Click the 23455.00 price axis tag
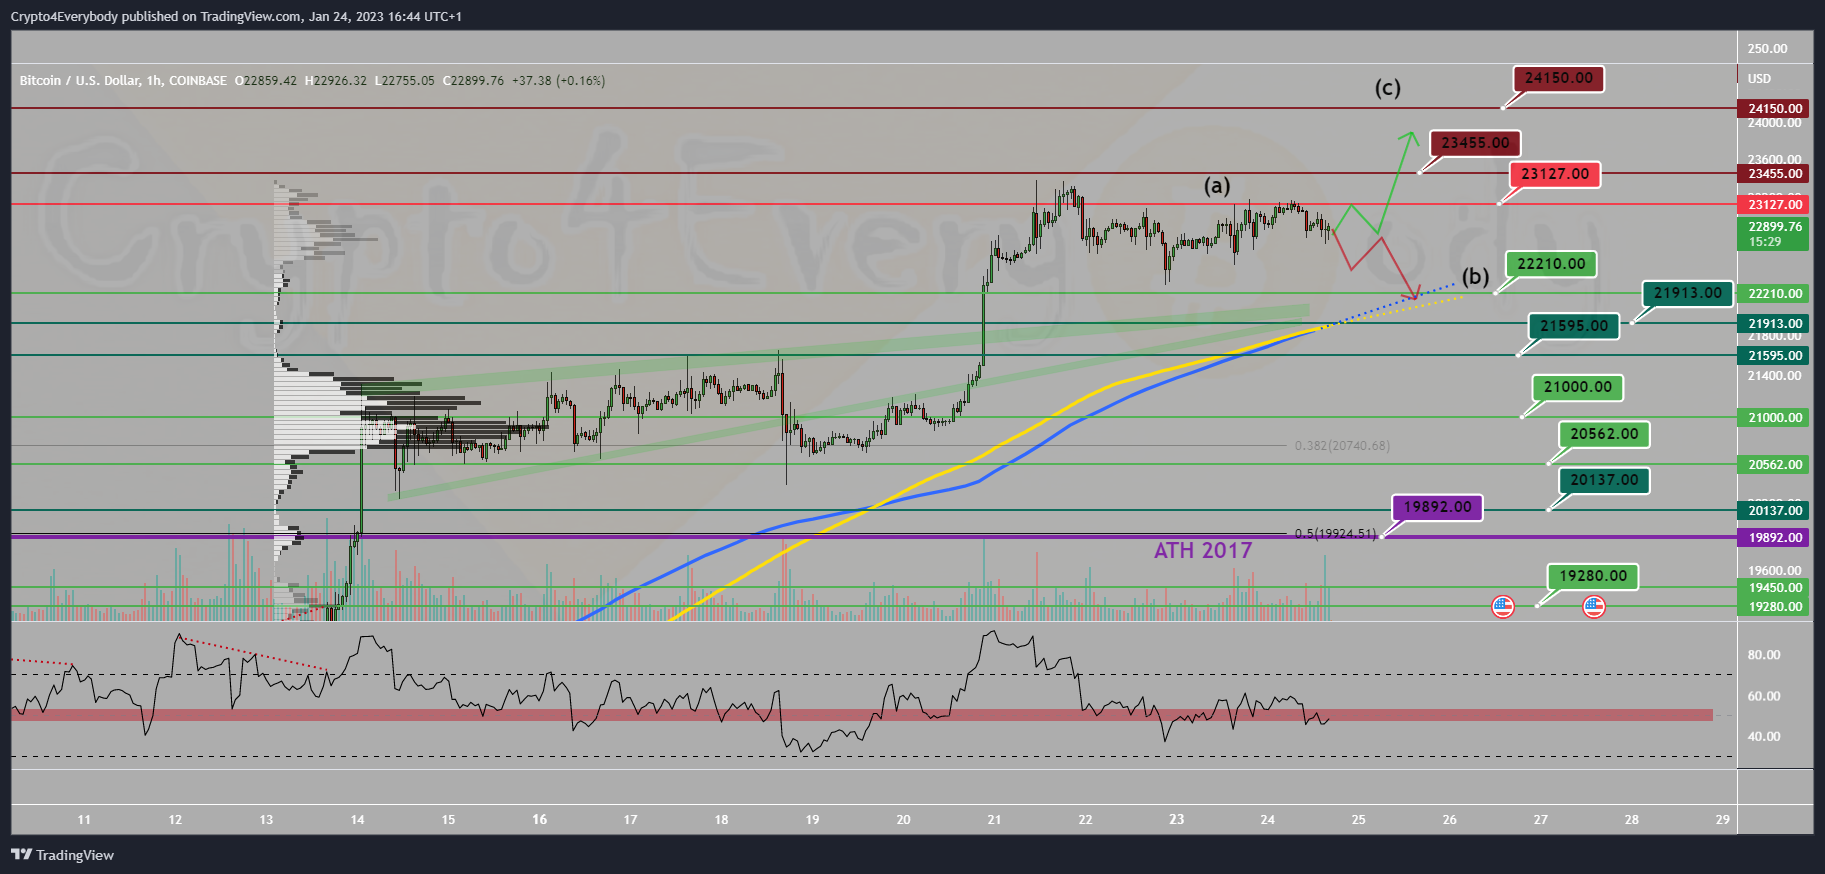Screen dimensions: 1825x874 tap(1775, 174)
